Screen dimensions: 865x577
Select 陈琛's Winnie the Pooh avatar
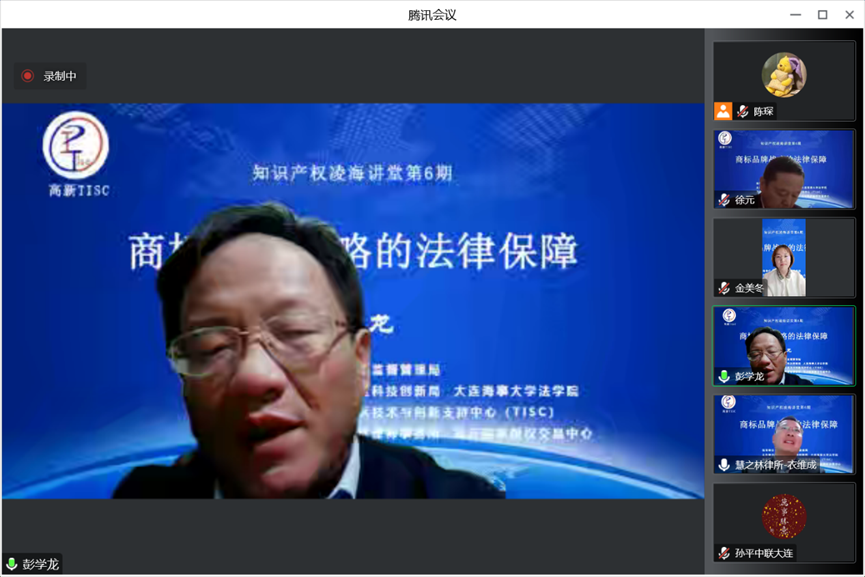click(784, 75)
